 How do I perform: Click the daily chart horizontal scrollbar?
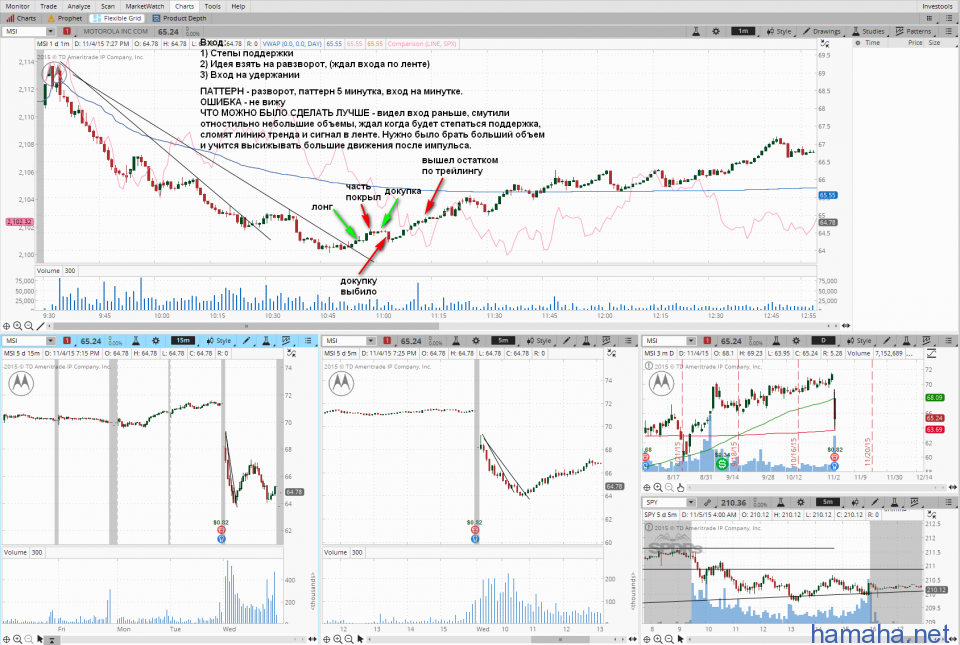tap(816, 488)
